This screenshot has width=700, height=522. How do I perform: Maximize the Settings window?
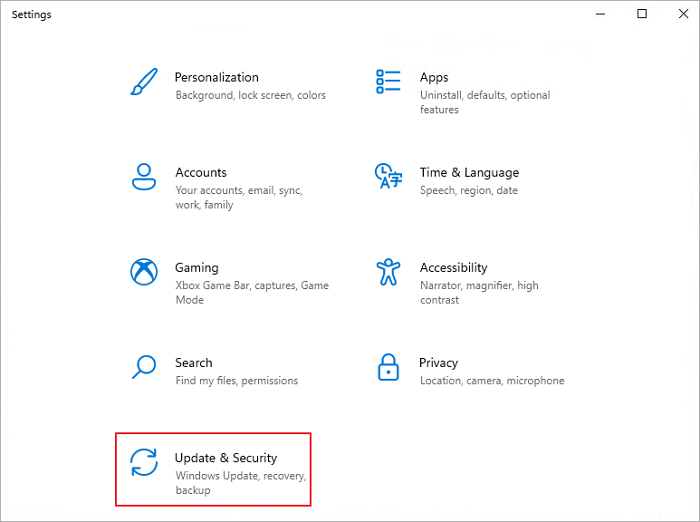pos(642,14)
